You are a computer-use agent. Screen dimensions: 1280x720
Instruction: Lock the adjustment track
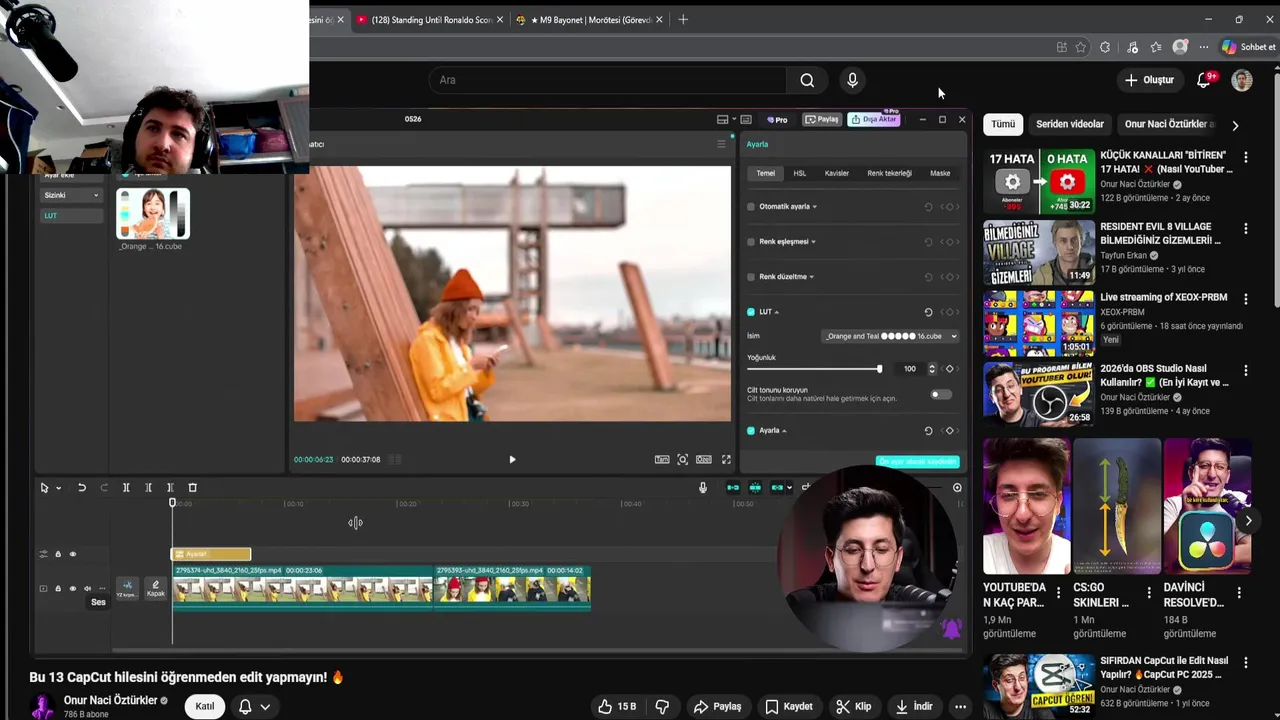[x=58, y=554]
